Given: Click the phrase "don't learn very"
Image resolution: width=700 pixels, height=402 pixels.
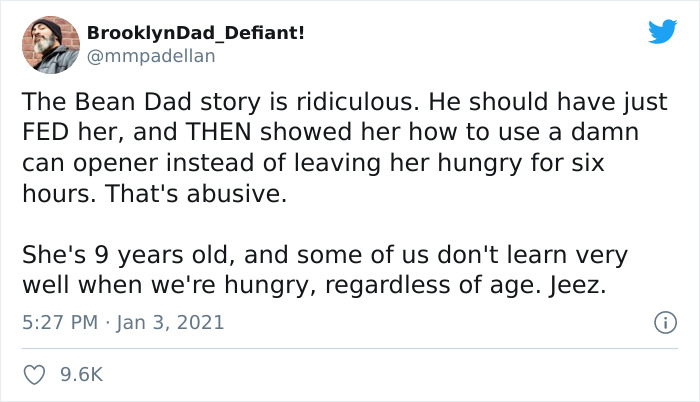Looking at the screenshot, I should tap(532, 255).
